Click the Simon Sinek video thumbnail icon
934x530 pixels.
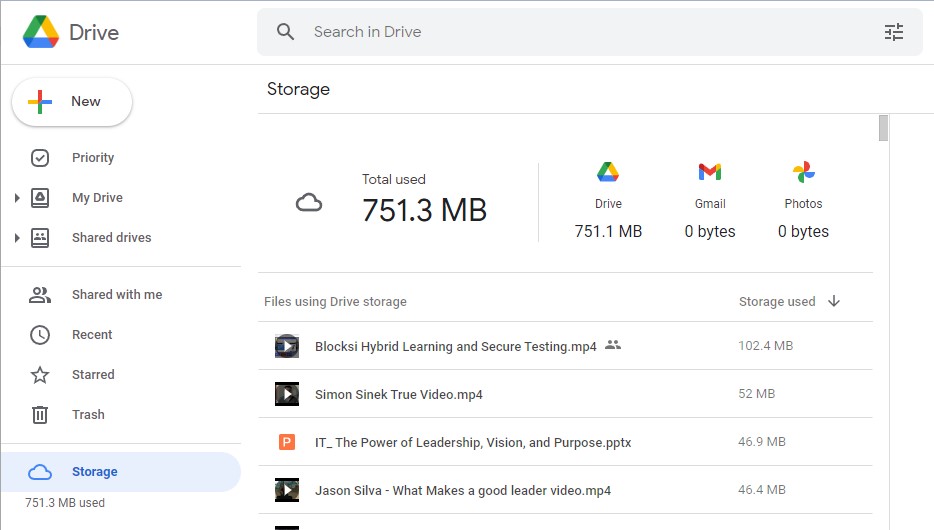click(x=287, y=394)
